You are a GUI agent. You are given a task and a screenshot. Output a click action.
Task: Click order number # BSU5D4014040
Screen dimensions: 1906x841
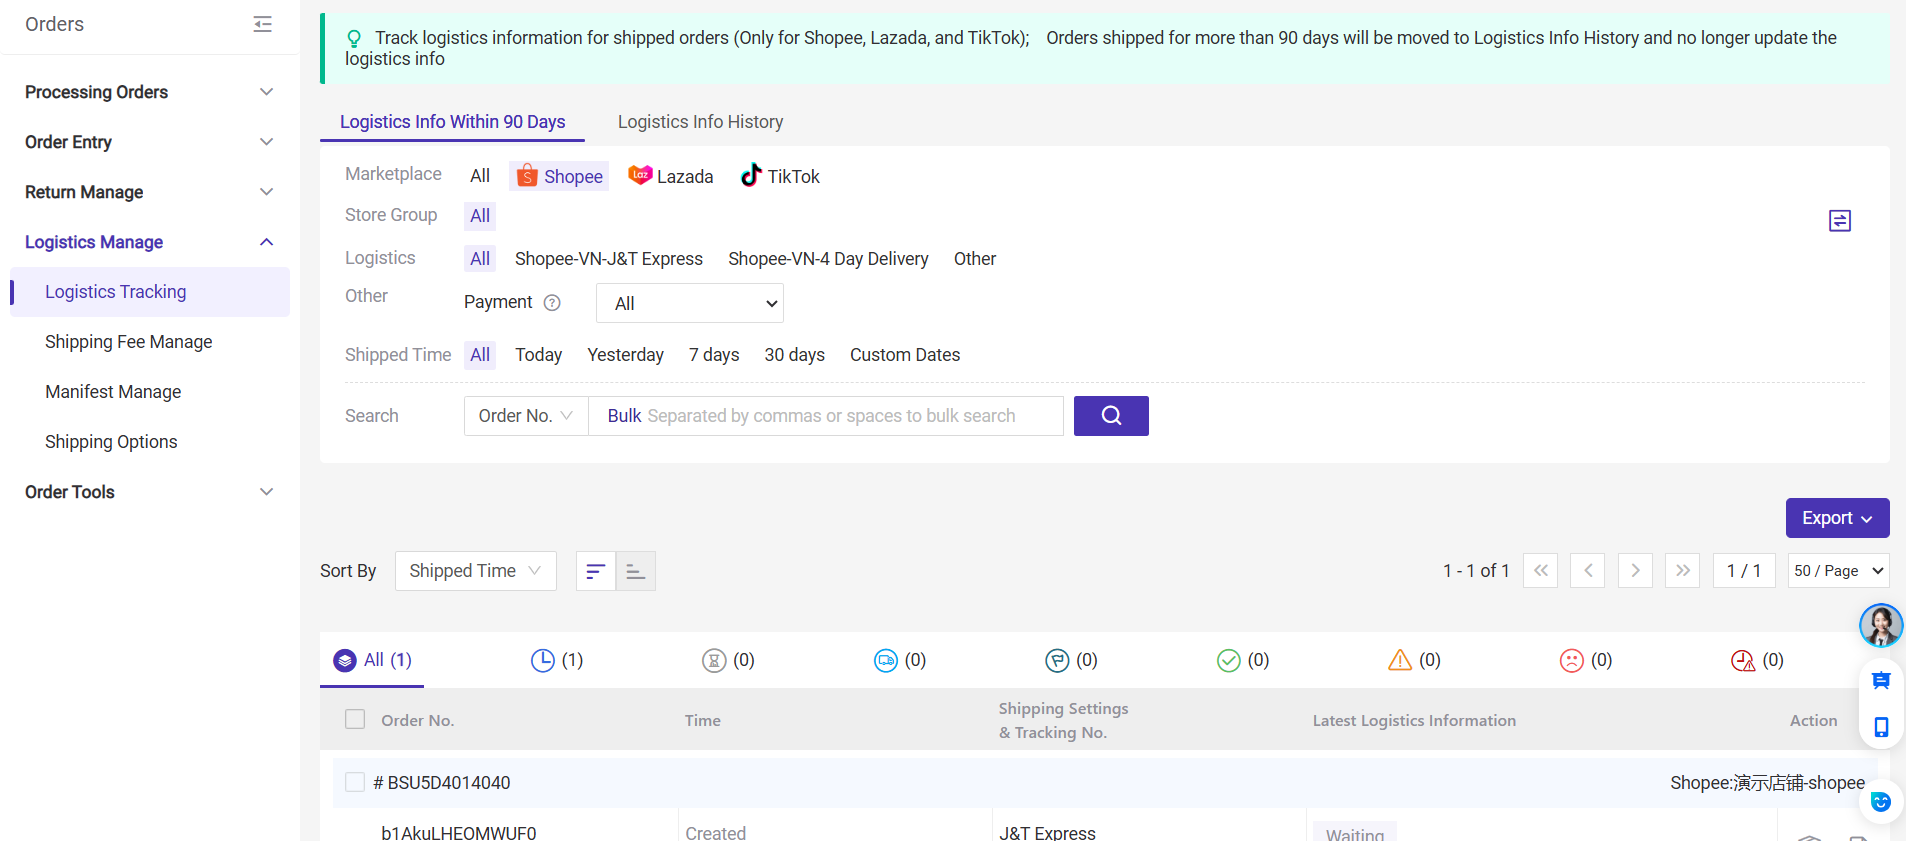[442, 783]
